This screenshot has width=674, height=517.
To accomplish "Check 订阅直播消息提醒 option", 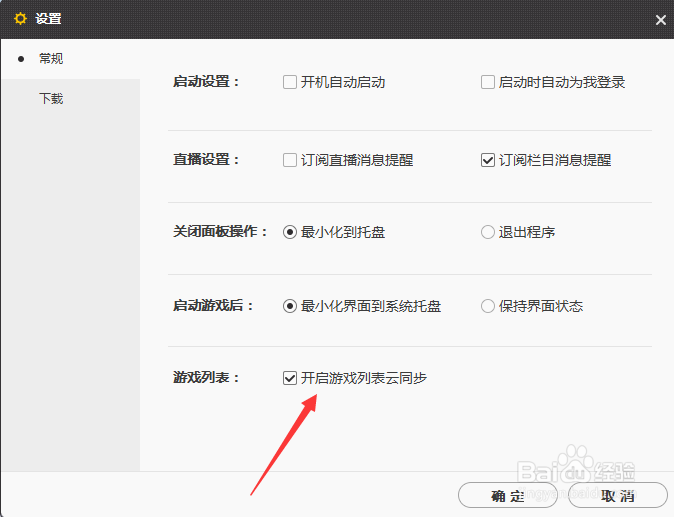I will tap(290, 160).
